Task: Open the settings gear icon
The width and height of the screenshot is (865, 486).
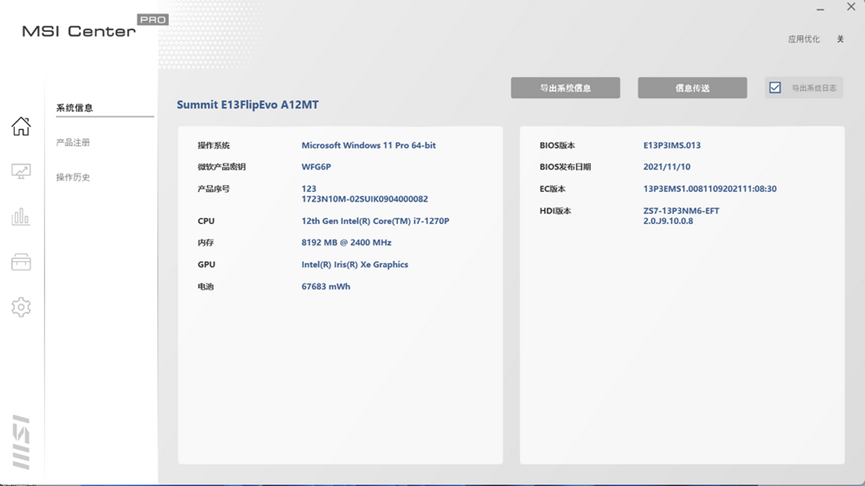Action: 21,307
